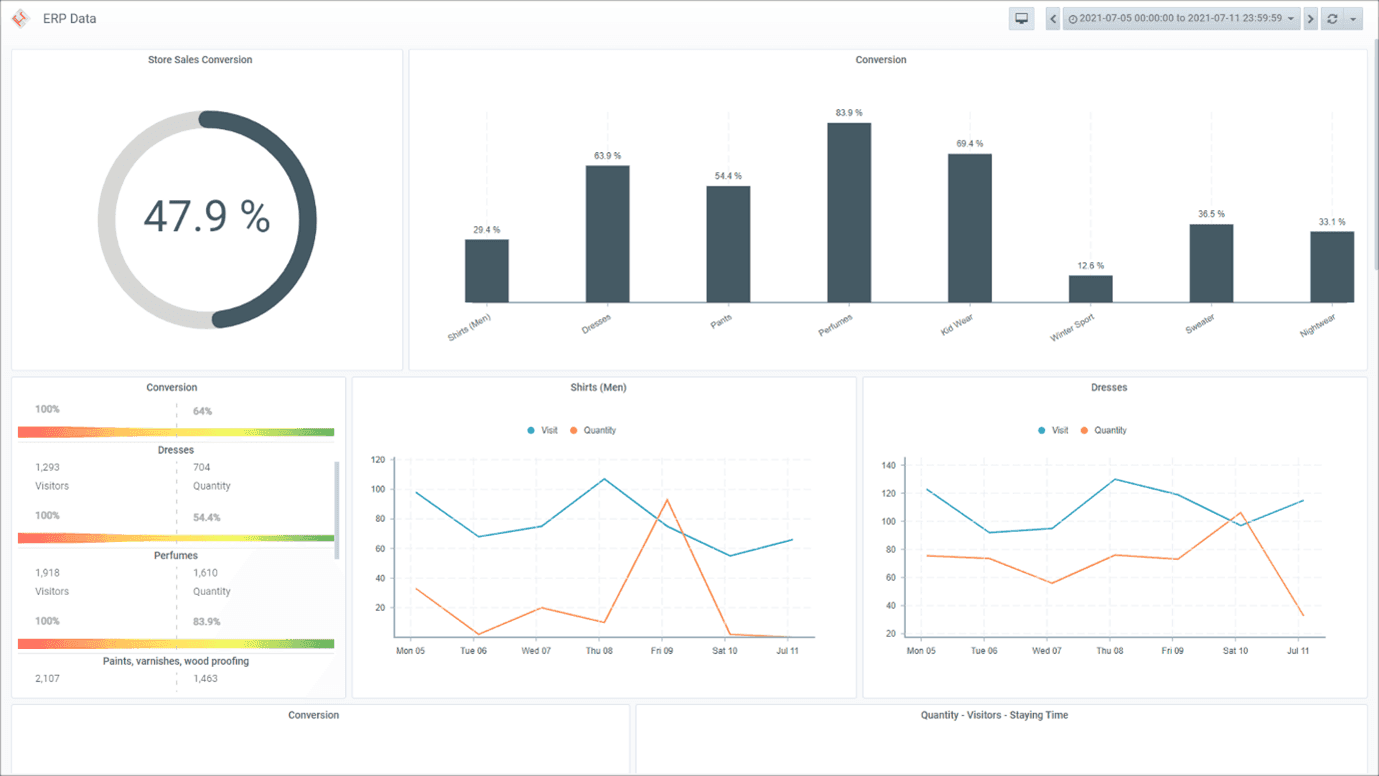Select the Kid Wear 69.4 % bar
The width and height of the screenshot is (1379, 776).
coord(970,227)
